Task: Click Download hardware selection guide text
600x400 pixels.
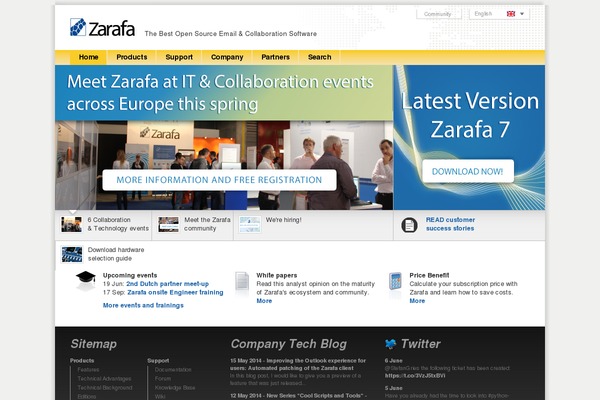Action: pyautogui.click(x=116, y=254)
